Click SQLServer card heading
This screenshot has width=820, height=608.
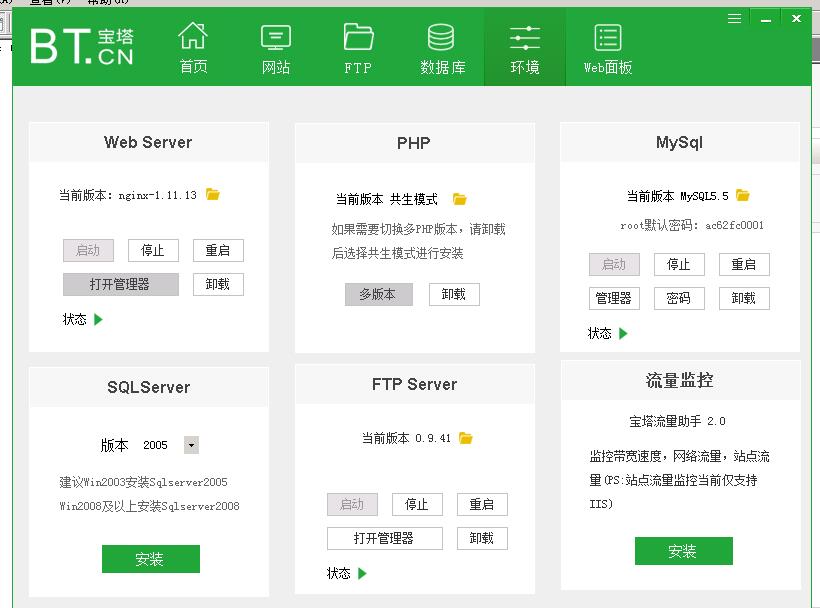tap(149, 387)
